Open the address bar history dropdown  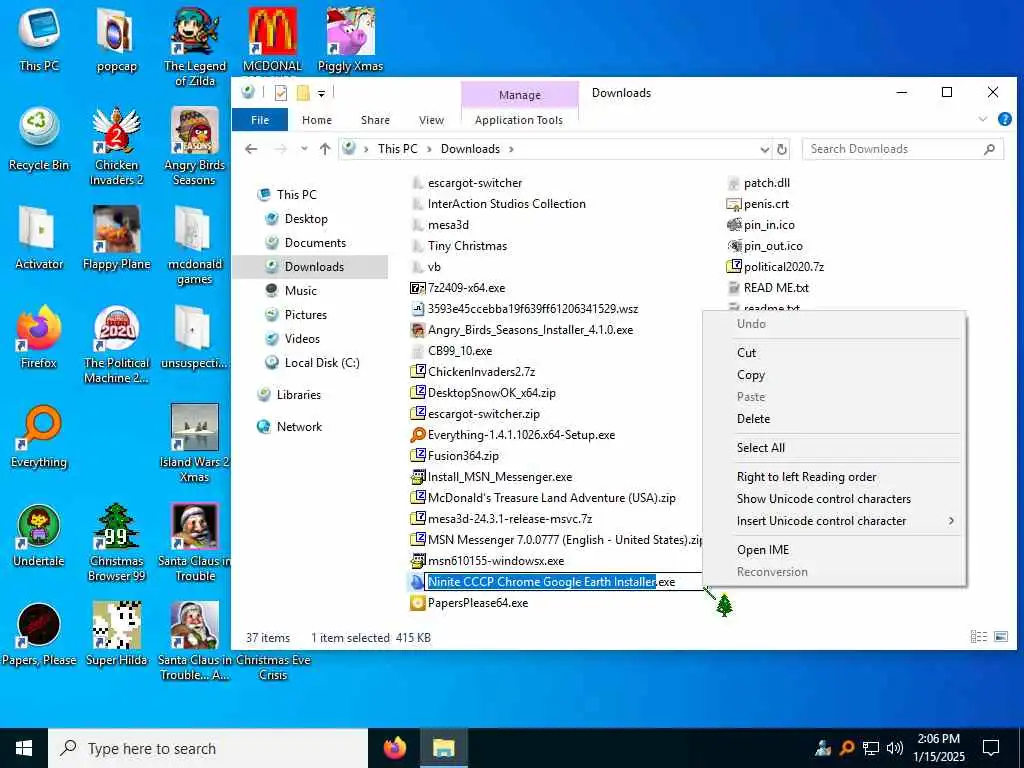pos(764,150)
